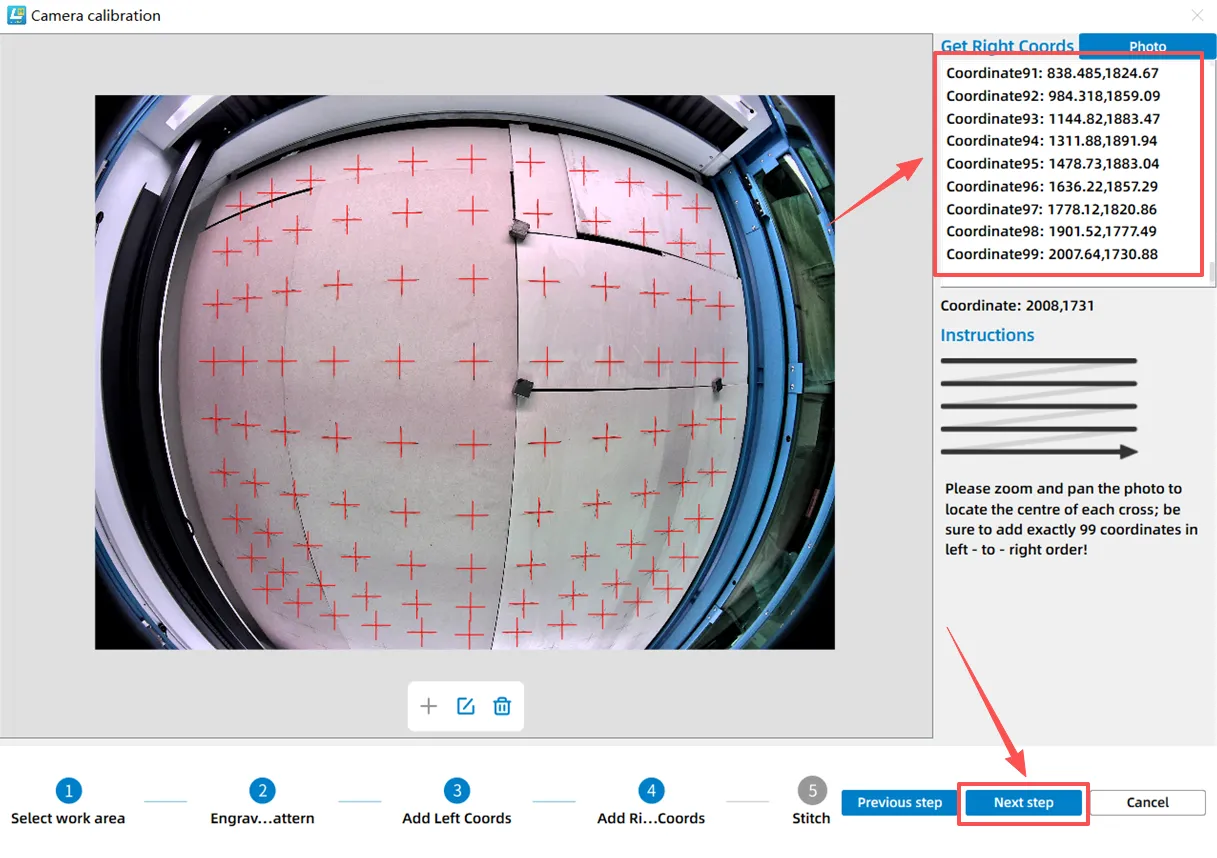
Task: Click the plus icon to add a coordinate
Action: [429, 706]
